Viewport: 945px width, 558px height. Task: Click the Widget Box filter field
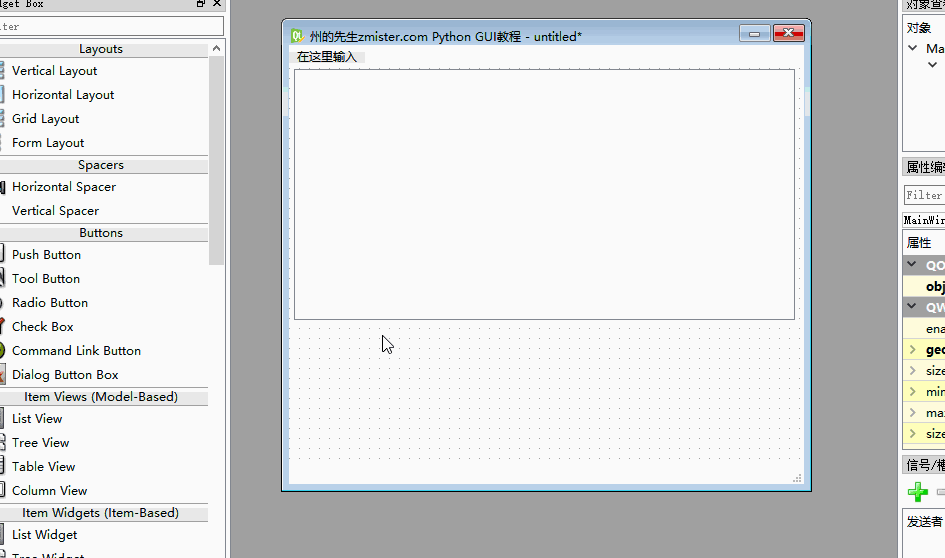(111, 26)
